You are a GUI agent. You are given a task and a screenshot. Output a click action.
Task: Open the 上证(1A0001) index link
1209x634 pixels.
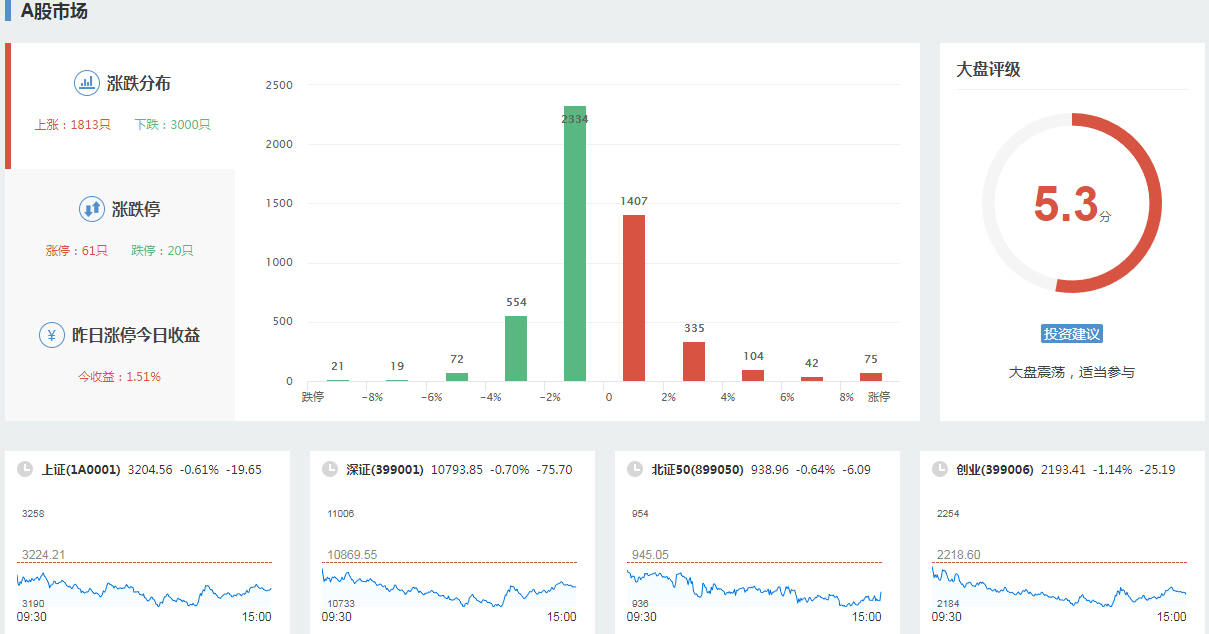click(x=81, y=469)
